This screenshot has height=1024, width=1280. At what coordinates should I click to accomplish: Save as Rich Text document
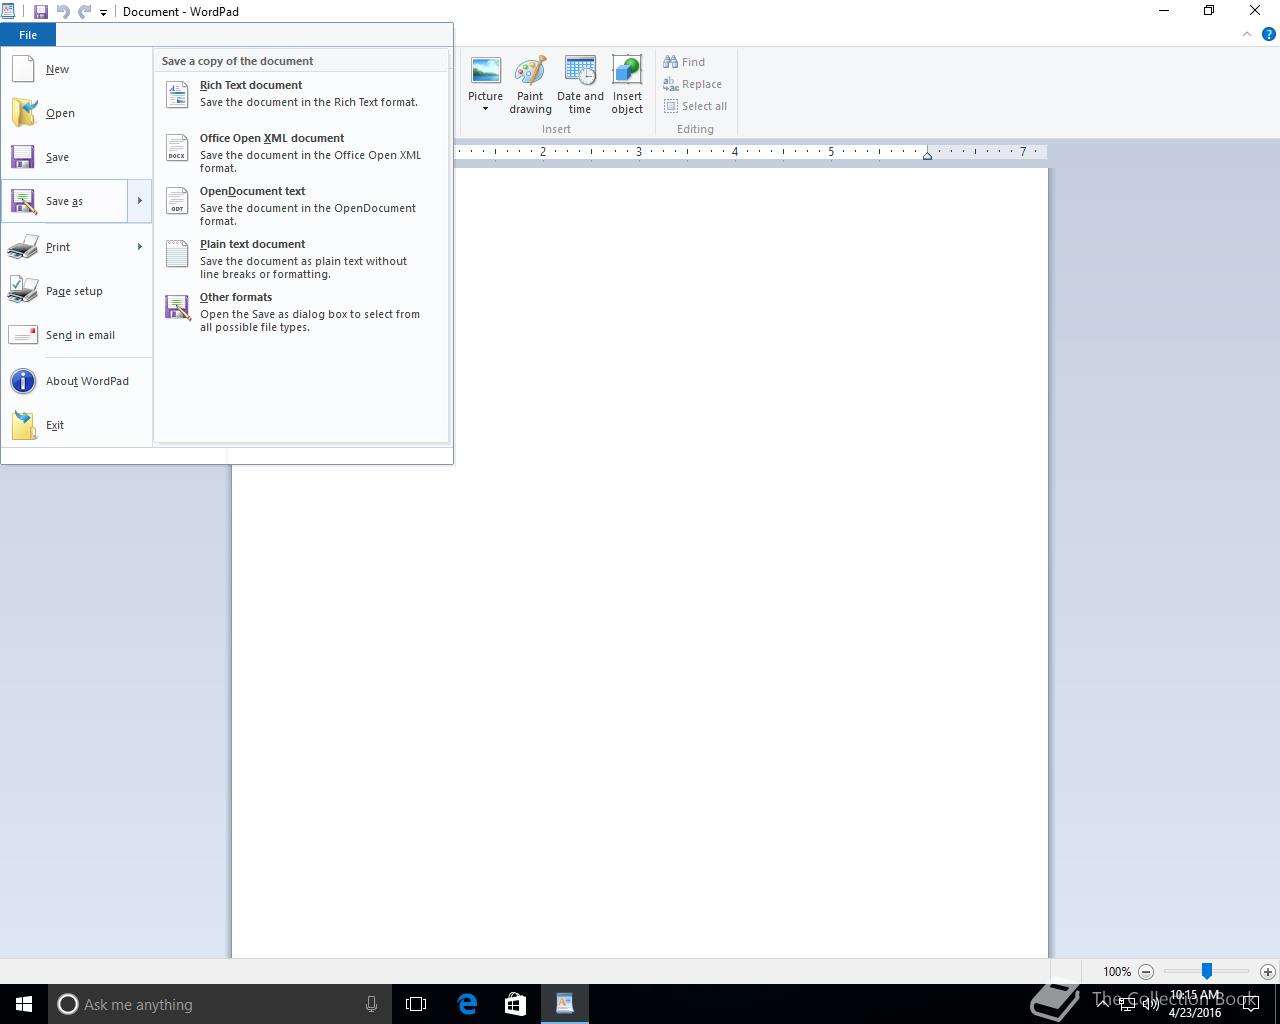(300, 94)
